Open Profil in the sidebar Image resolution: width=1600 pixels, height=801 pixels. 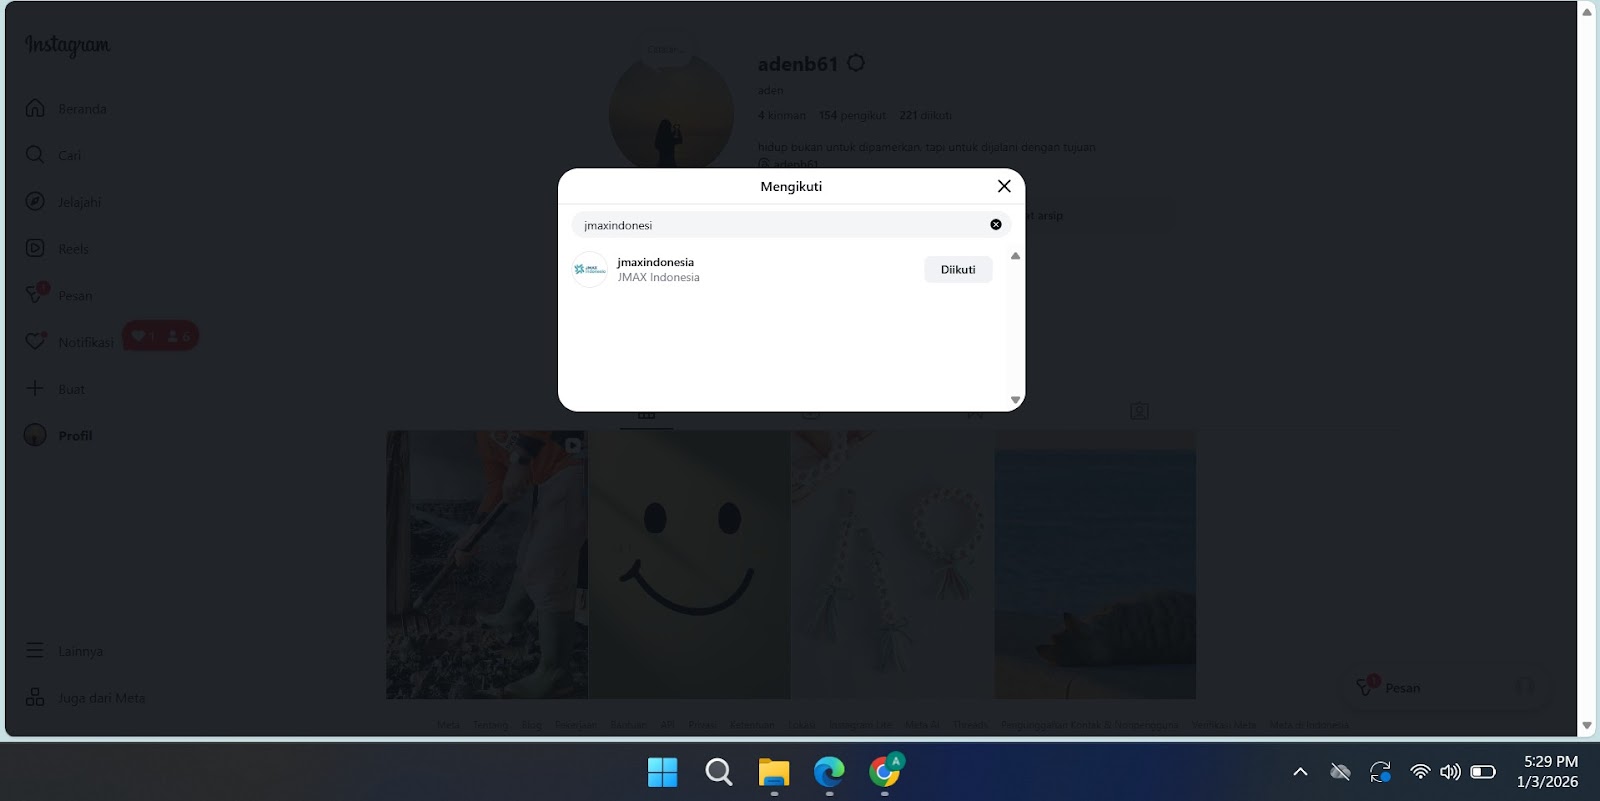pyautogui.click(x=74, y=436)
